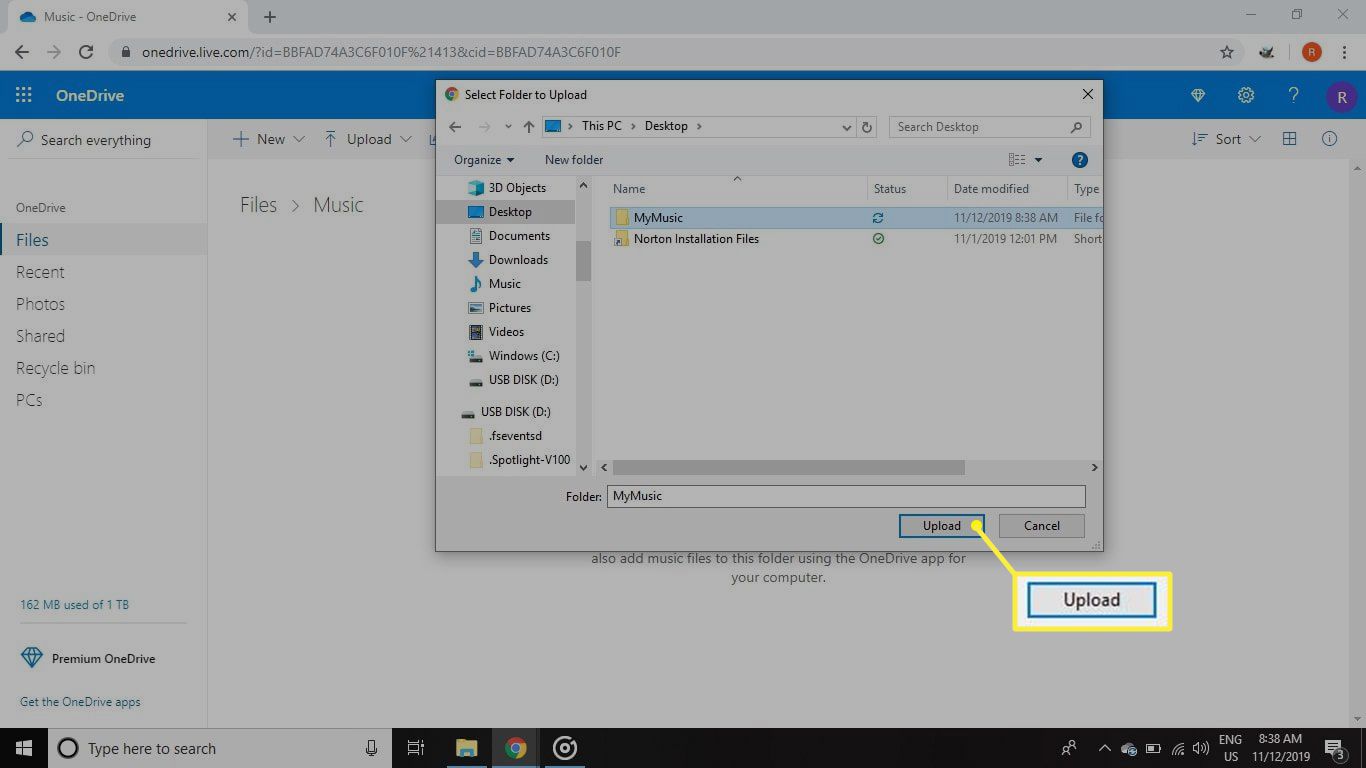Image resolution: width=1366 pixels, height=768 pixels.
Task: Click the Folder name input field
Action: (846, 496)
